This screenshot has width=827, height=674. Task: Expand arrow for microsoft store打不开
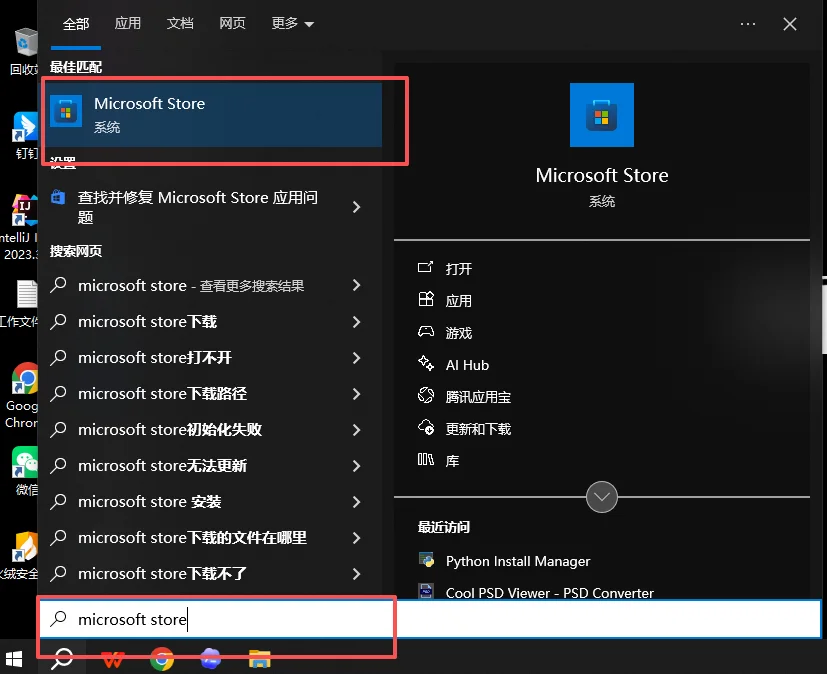pyautogui.click(x=357, y=358)
